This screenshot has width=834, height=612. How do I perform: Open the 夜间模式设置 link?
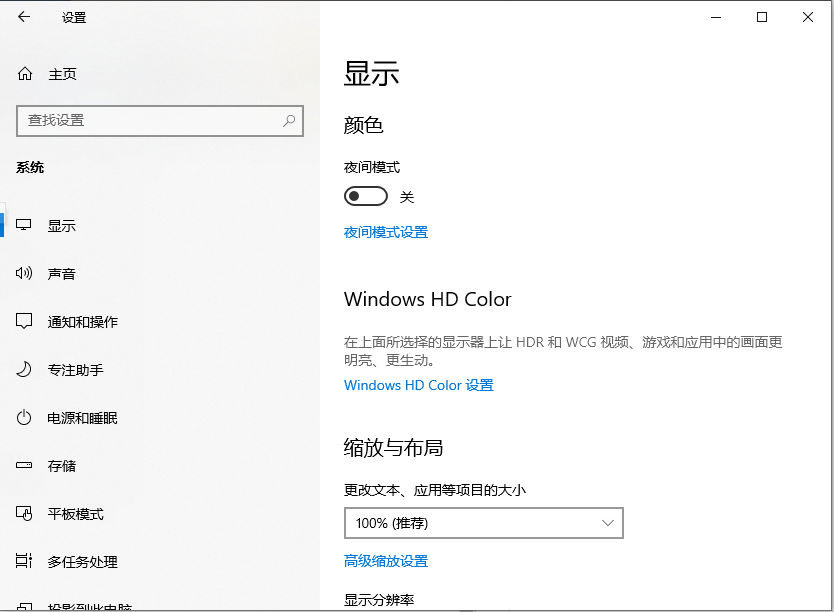pos(386,232)
